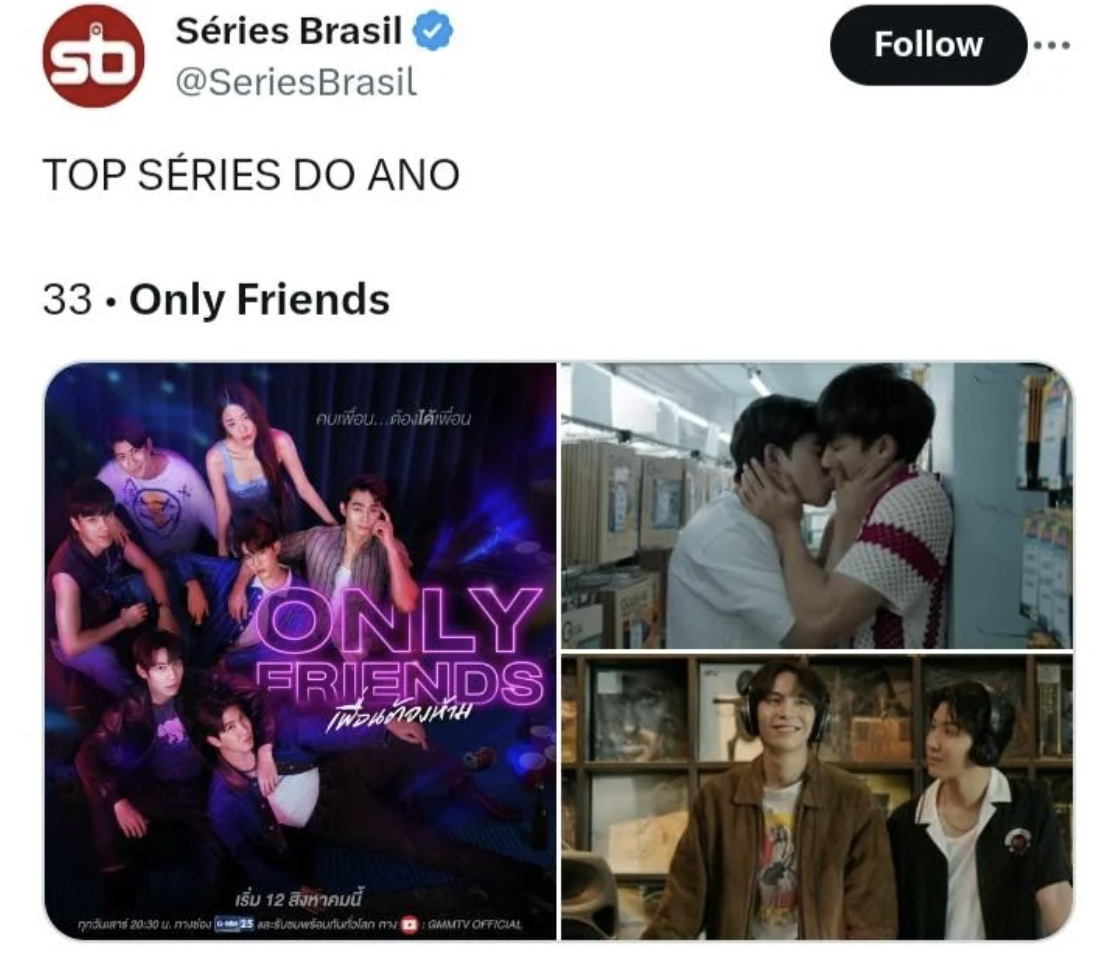The width and height of the screenshot is (1116, 976).
Task: Click the Thai tagline atop the poster
Action: pos(393,419)
